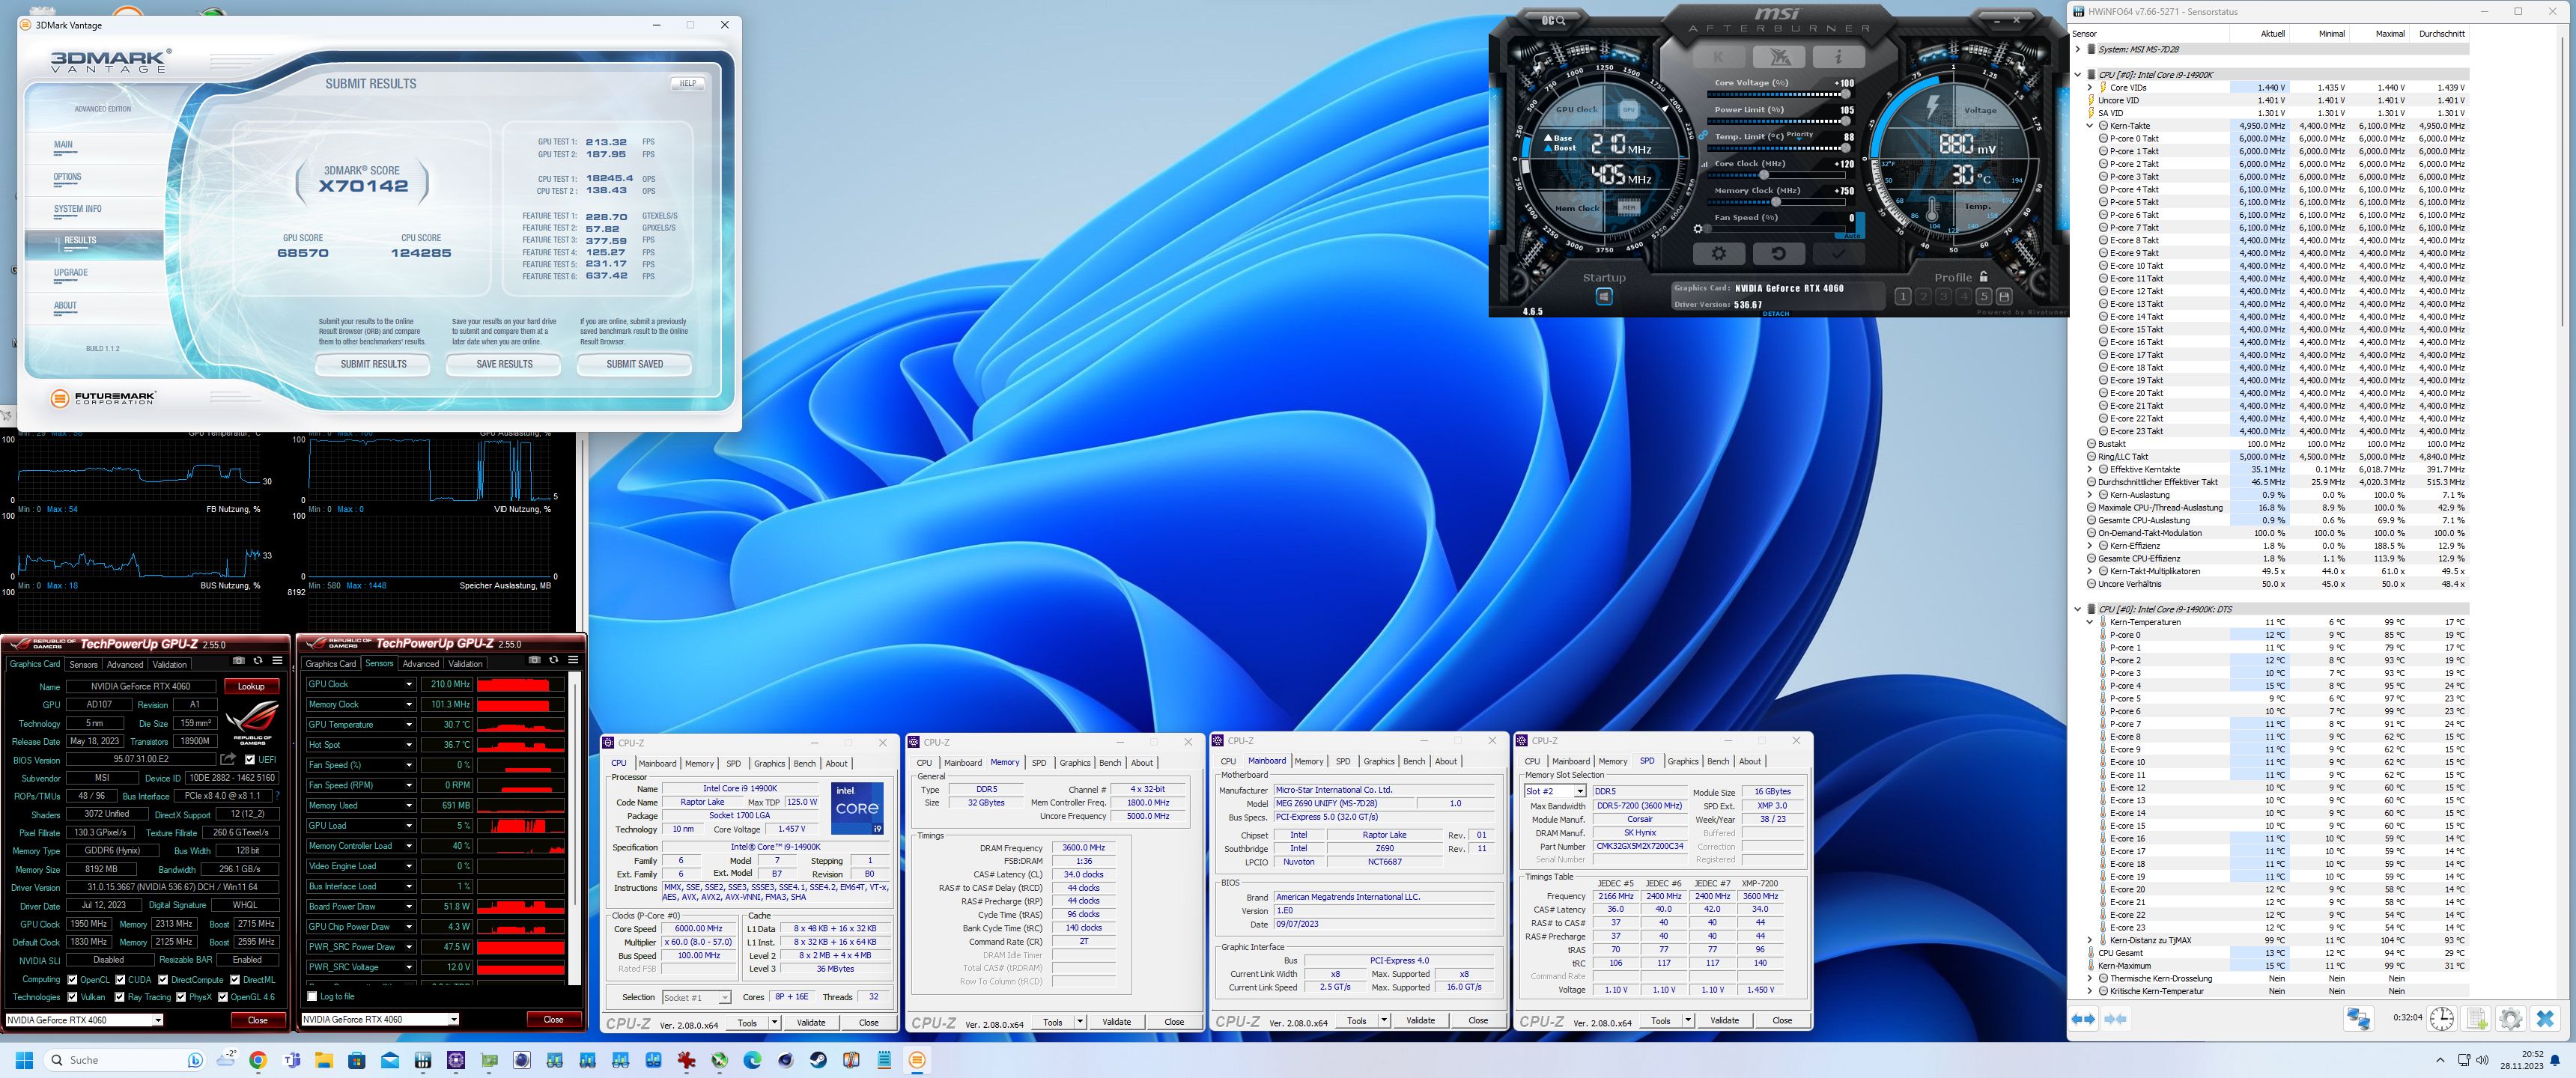Open CPU-Z memory Slot #2 dropdown
The width and height of the screenshot is (2576, 1078).
tap(1580, 792)
